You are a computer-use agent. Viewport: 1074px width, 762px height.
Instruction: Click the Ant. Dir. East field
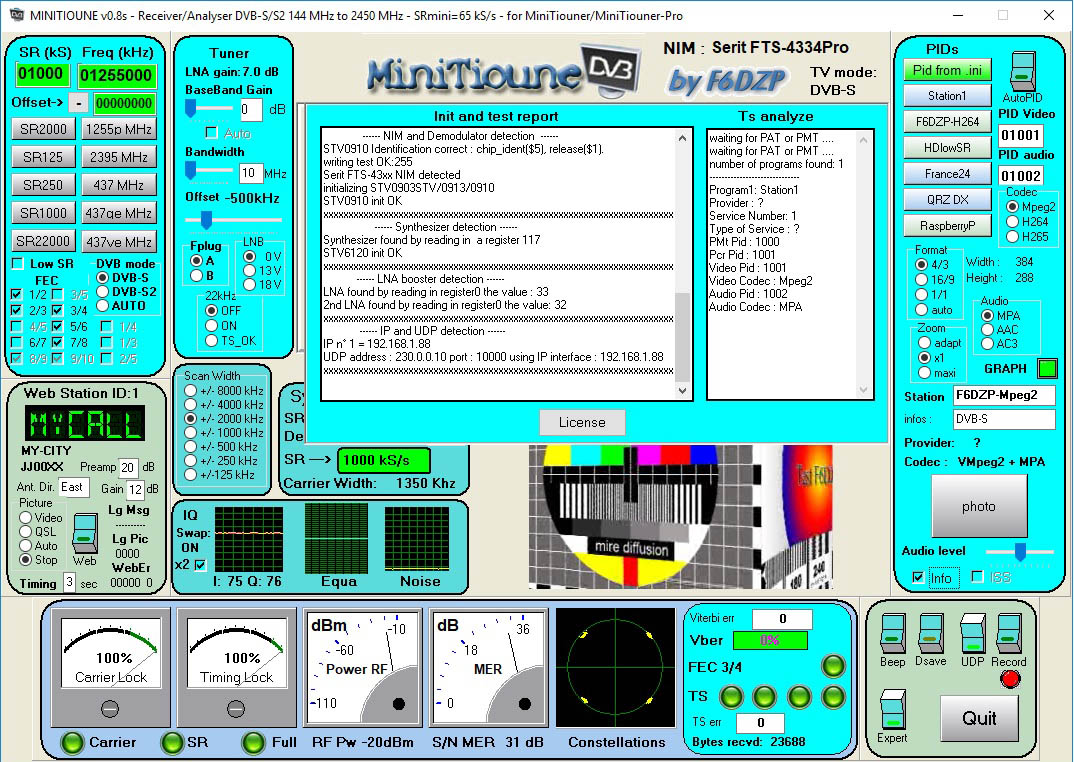pos(73,487)
